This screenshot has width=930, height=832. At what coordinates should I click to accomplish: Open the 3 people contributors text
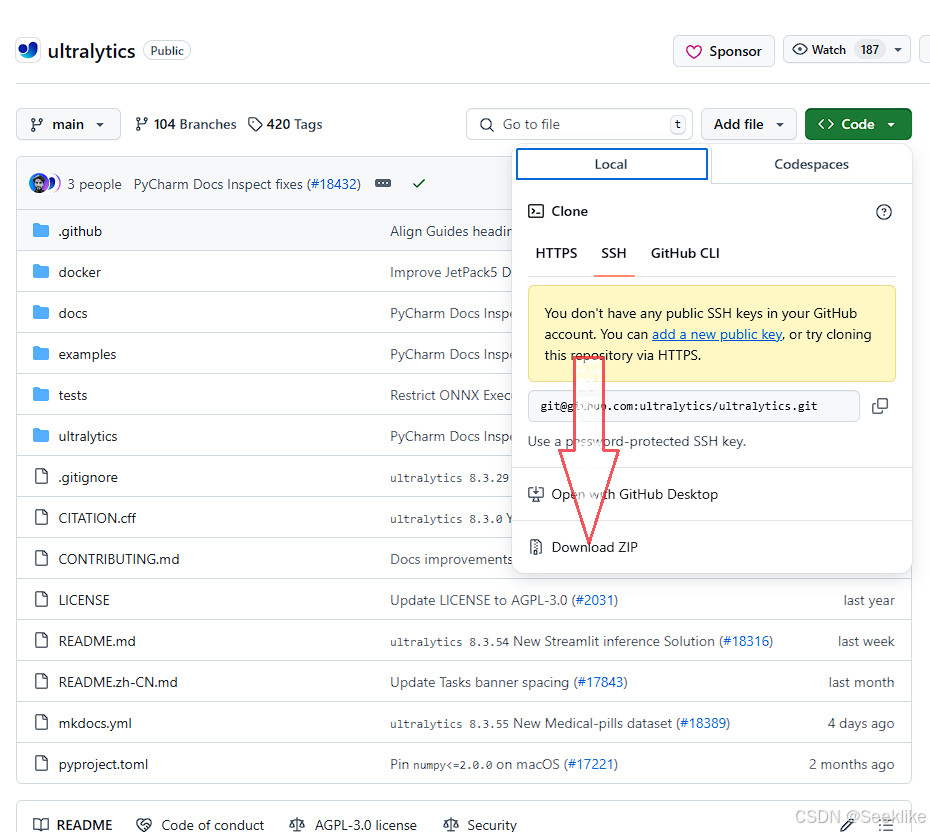click(94, 184)
